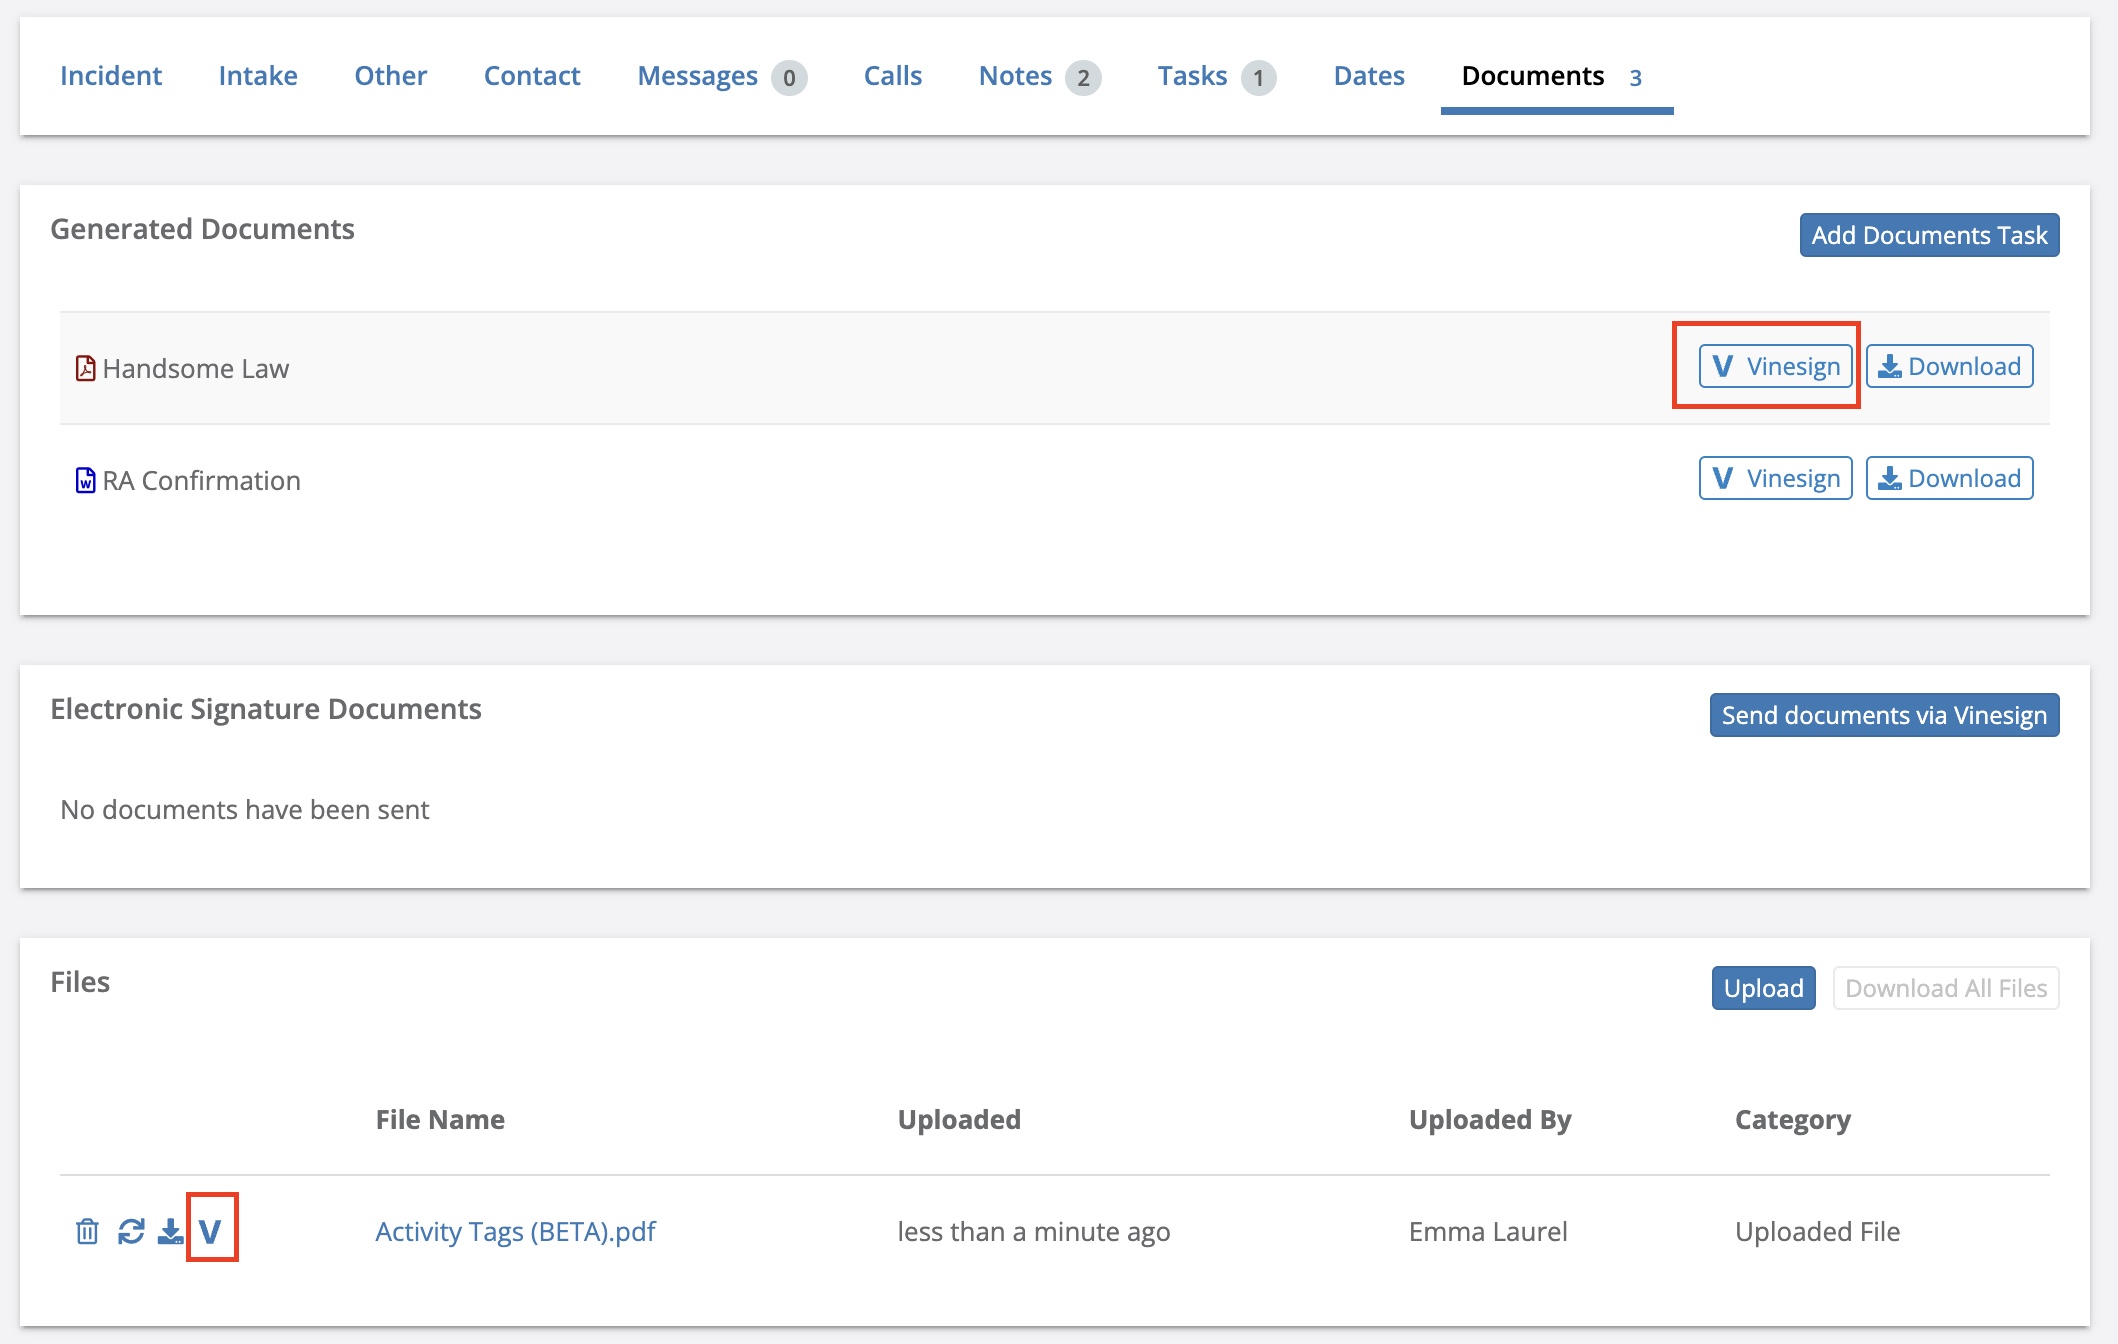
Task: Upload a new file in the Files section
Action: click(x=1763, y=988)
